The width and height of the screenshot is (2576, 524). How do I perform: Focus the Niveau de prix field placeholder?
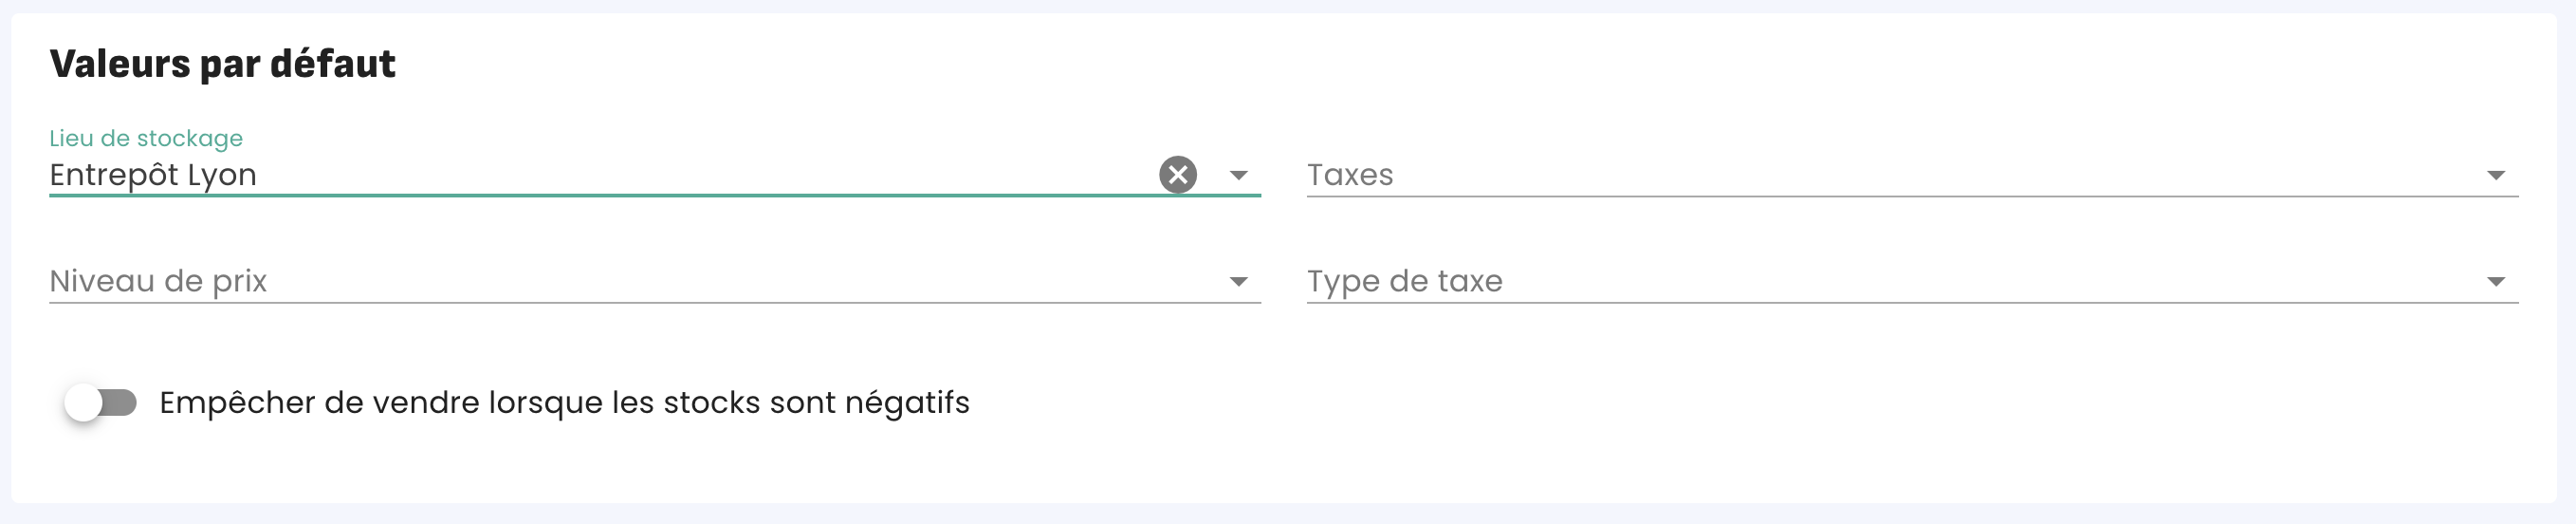(x=158, y=281)
